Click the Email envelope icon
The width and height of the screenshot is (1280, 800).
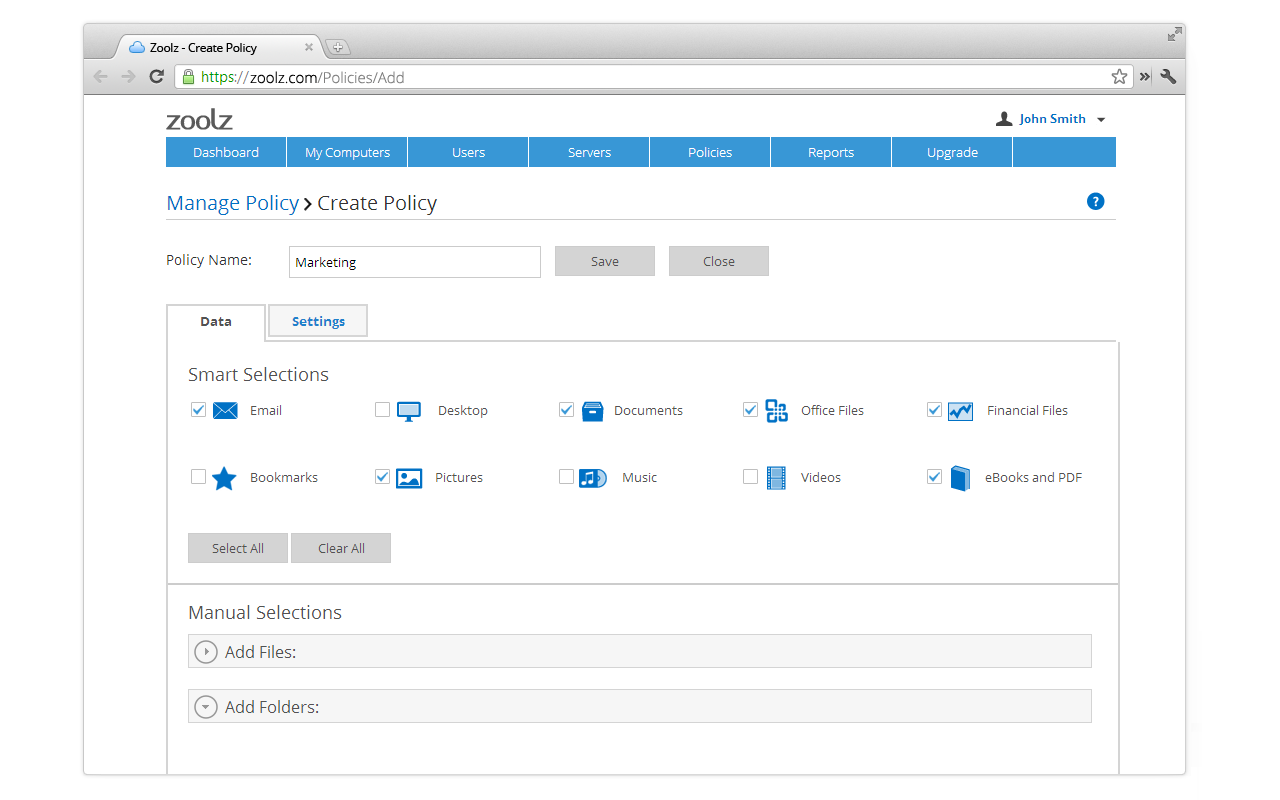225,410
